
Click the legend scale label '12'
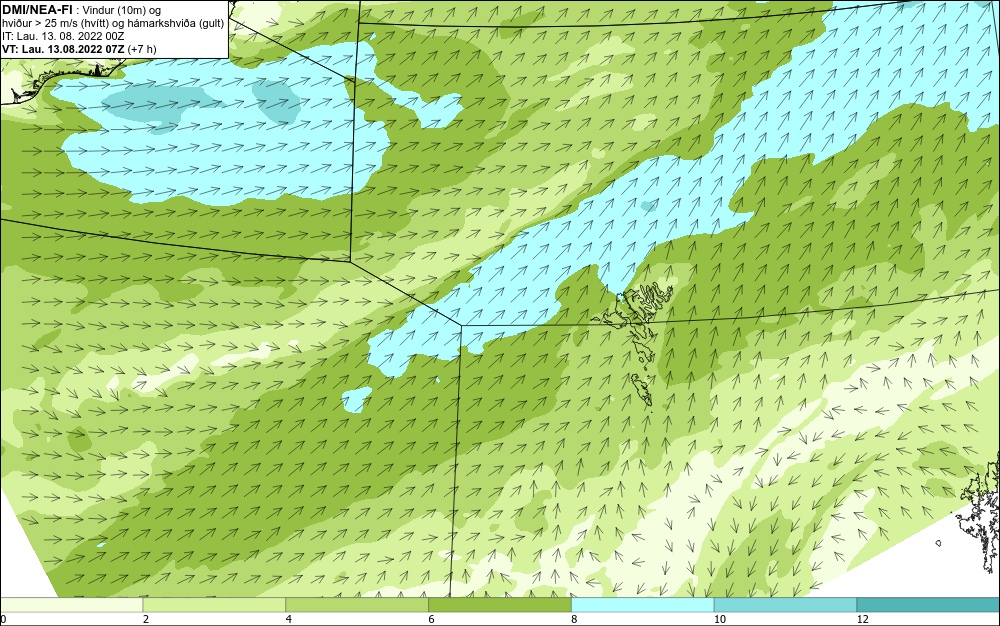click(x=863, y=619)
